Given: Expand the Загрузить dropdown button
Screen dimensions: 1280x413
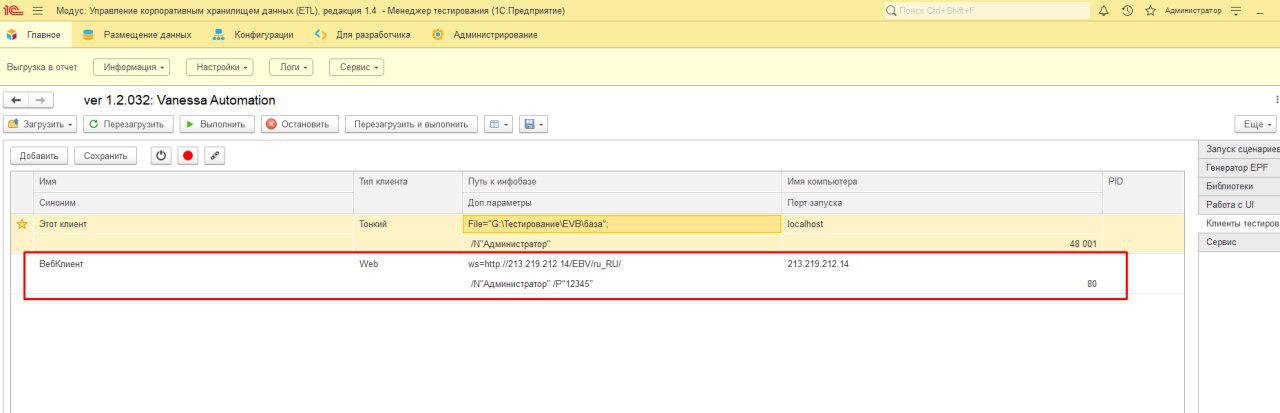Looking at the screenshot, I should [x=41, y=125].
